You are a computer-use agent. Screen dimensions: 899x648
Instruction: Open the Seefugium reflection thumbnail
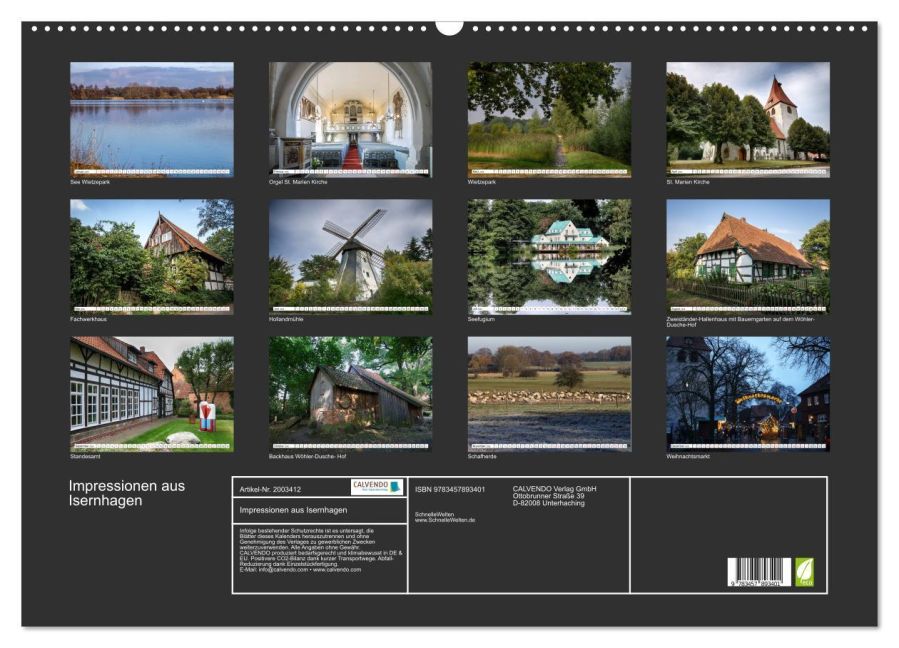point(549,256)
